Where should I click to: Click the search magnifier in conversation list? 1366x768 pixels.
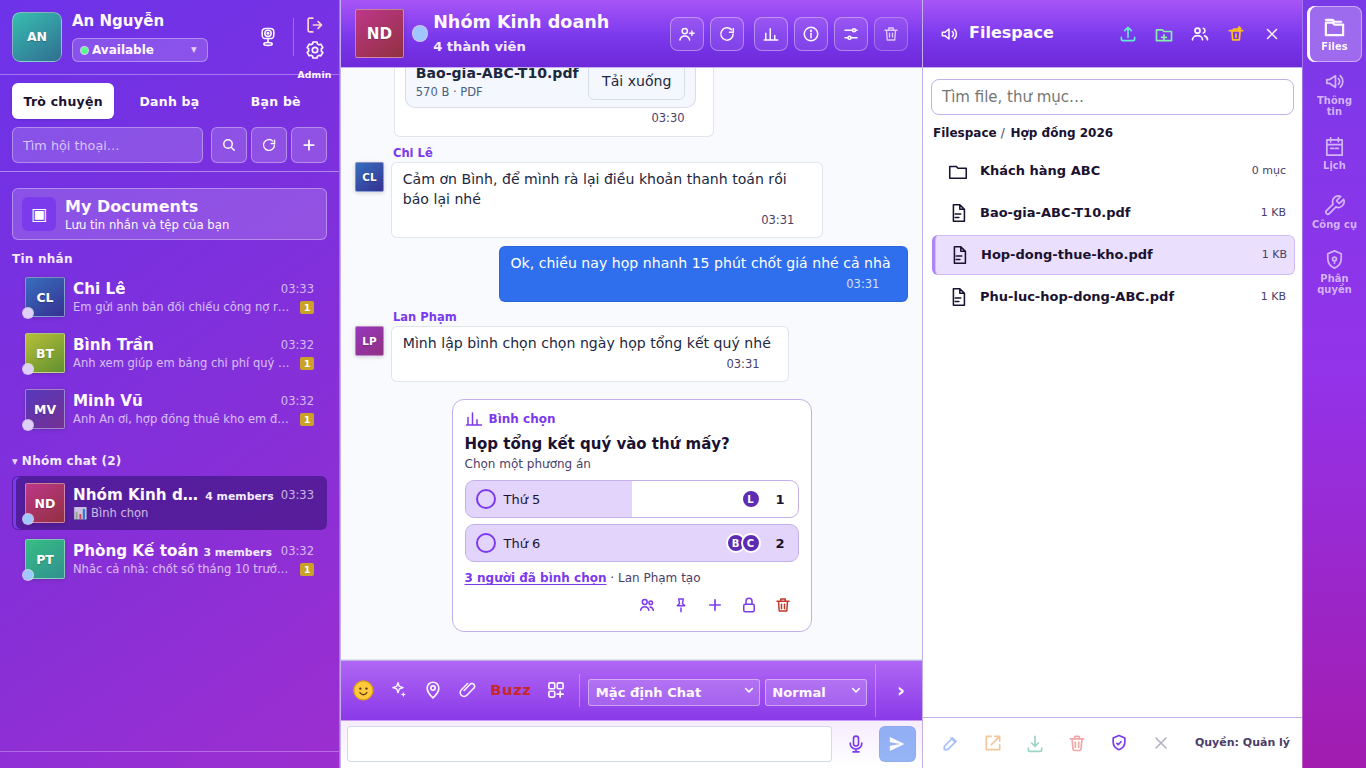(x=229, y=145)
